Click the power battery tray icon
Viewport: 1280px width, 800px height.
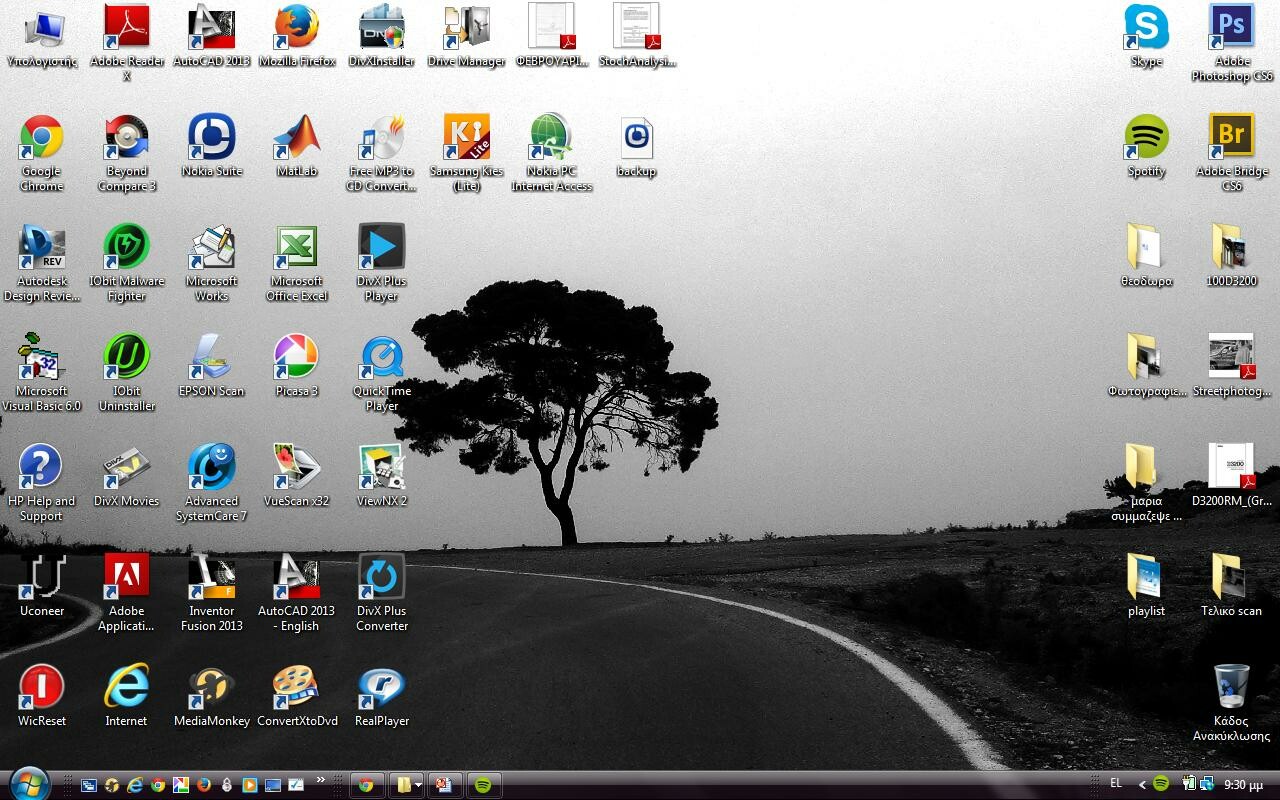point(1189,784)
